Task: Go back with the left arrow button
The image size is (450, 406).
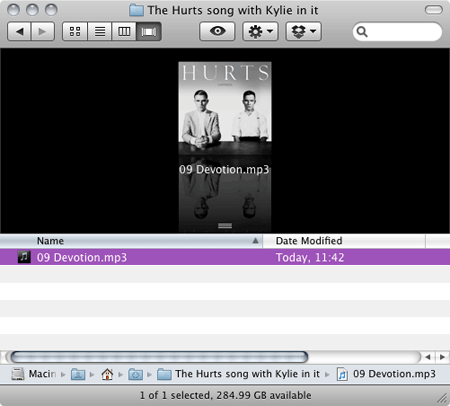Action: coord(19,32)
